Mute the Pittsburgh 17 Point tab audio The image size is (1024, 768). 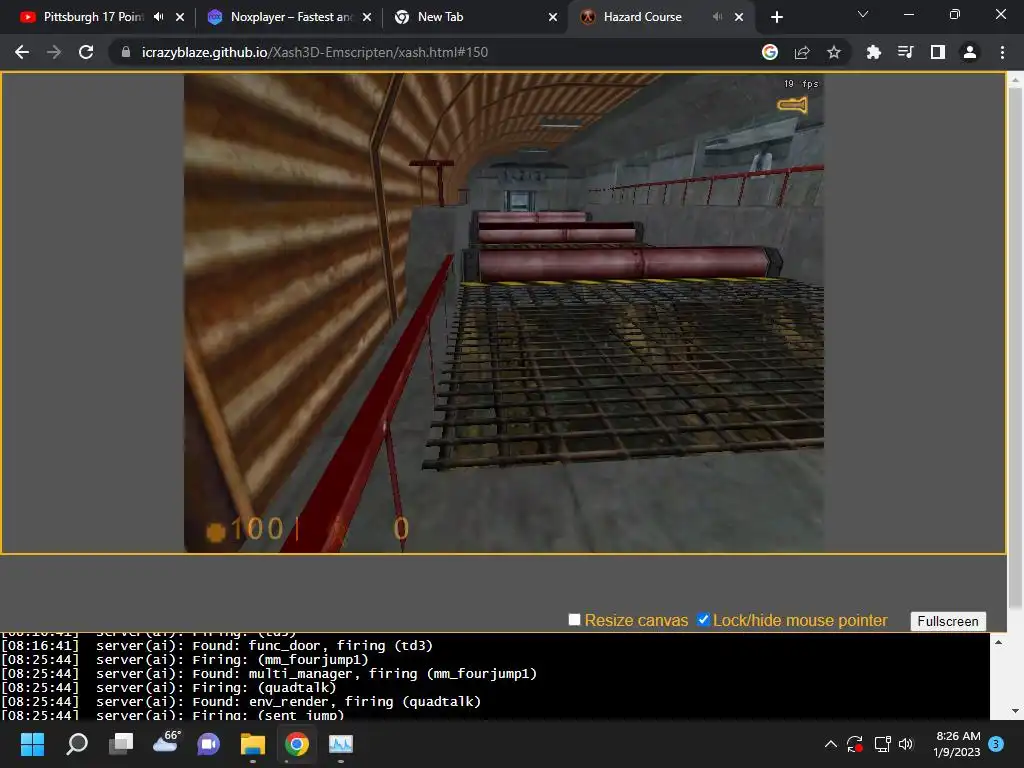[159, 17]
